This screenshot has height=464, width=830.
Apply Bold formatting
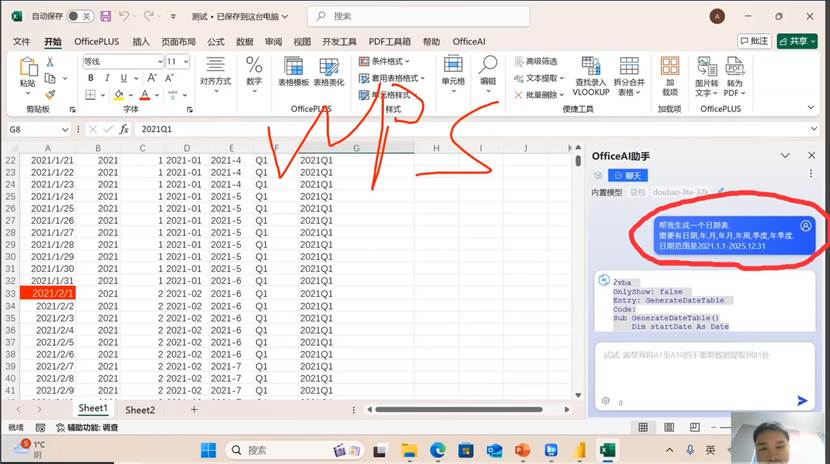pos(91,78)
